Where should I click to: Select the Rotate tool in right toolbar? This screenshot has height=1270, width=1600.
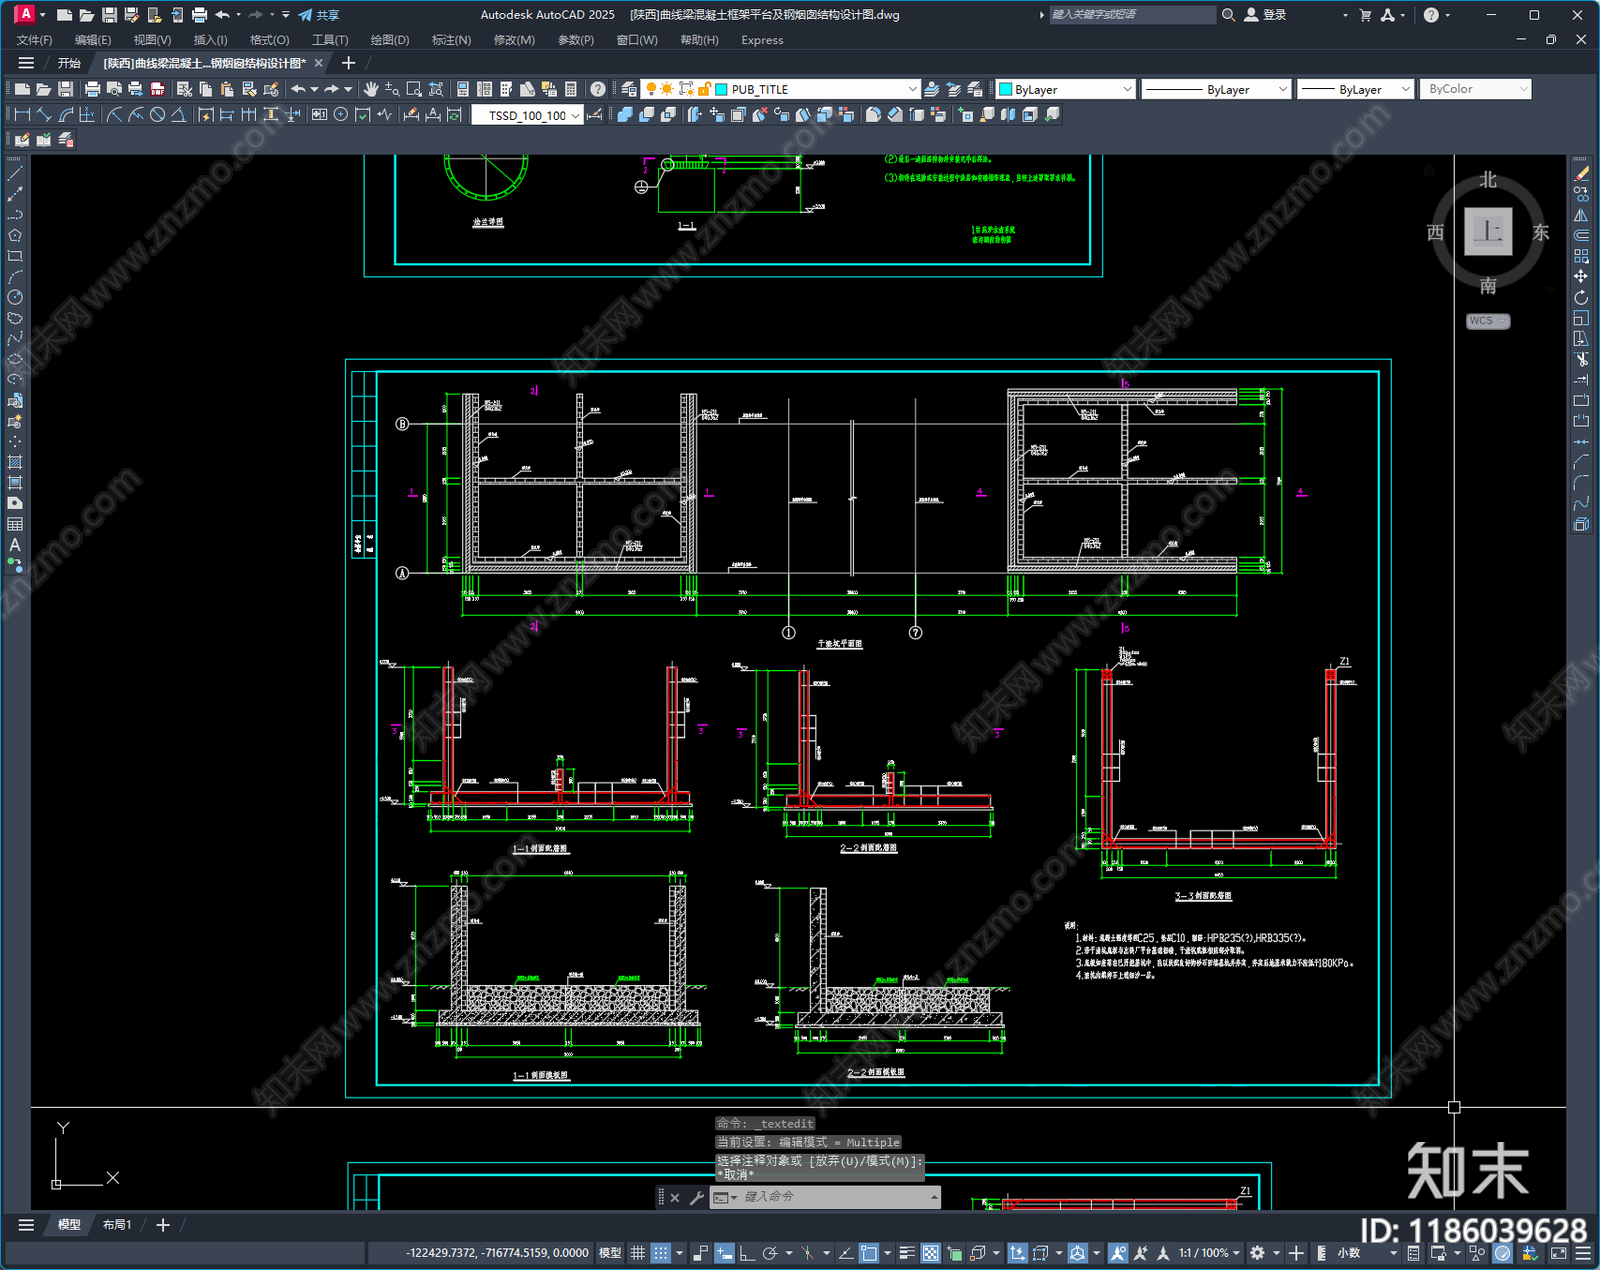(1581, 298)
